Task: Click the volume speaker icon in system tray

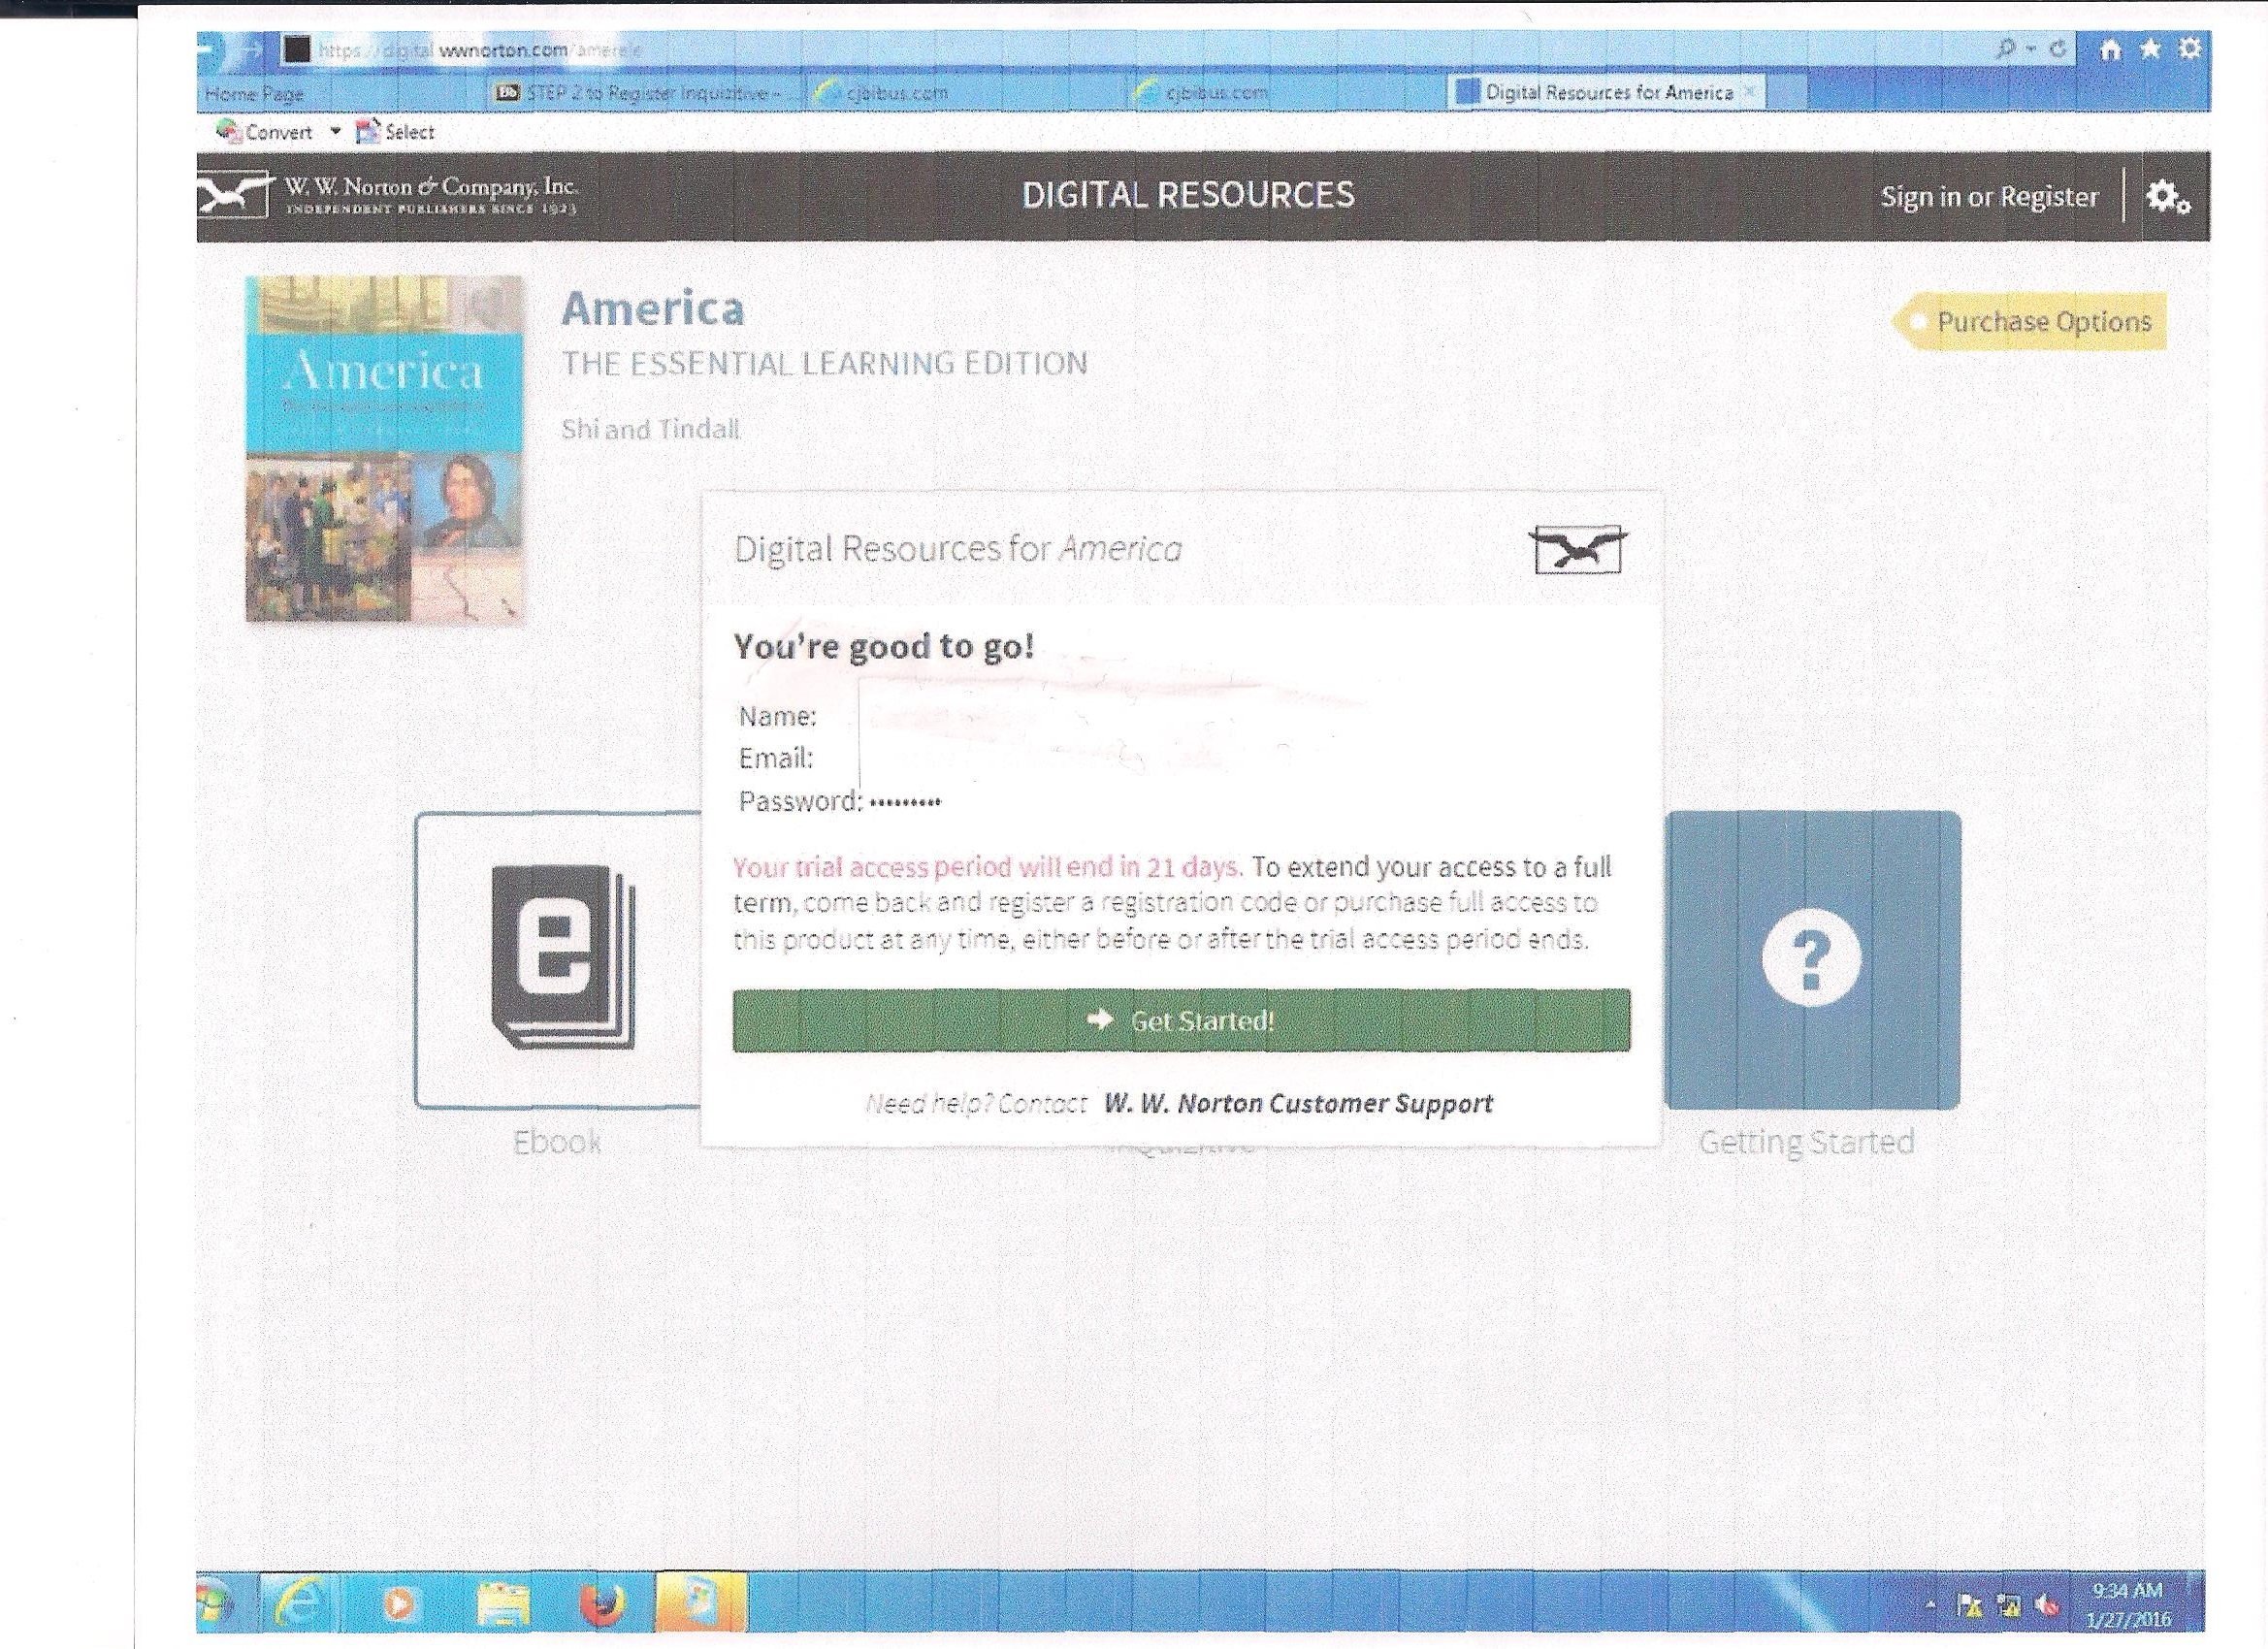Action: [2047, 1607]
